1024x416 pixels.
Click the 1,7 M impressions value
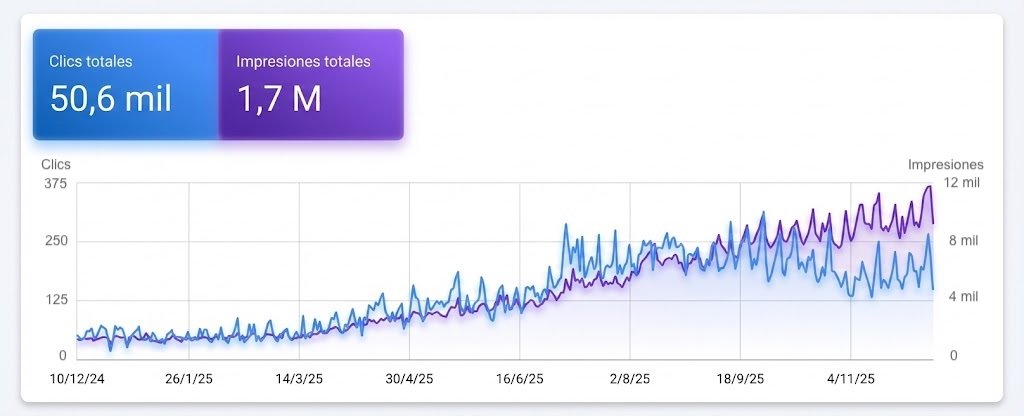coord(279,98)
